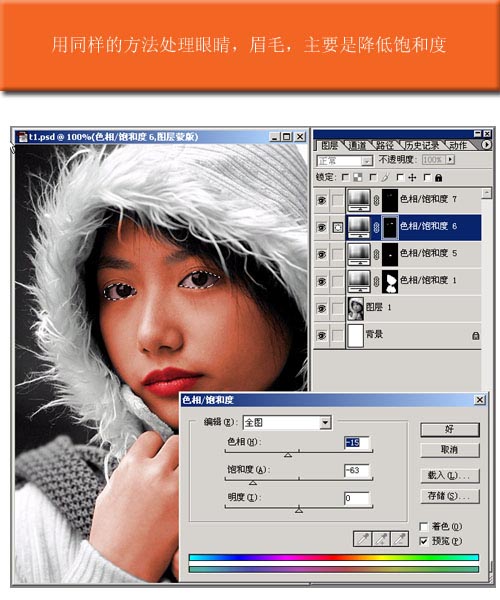Click the lock icon on 背景 layer

pos(476,336)
